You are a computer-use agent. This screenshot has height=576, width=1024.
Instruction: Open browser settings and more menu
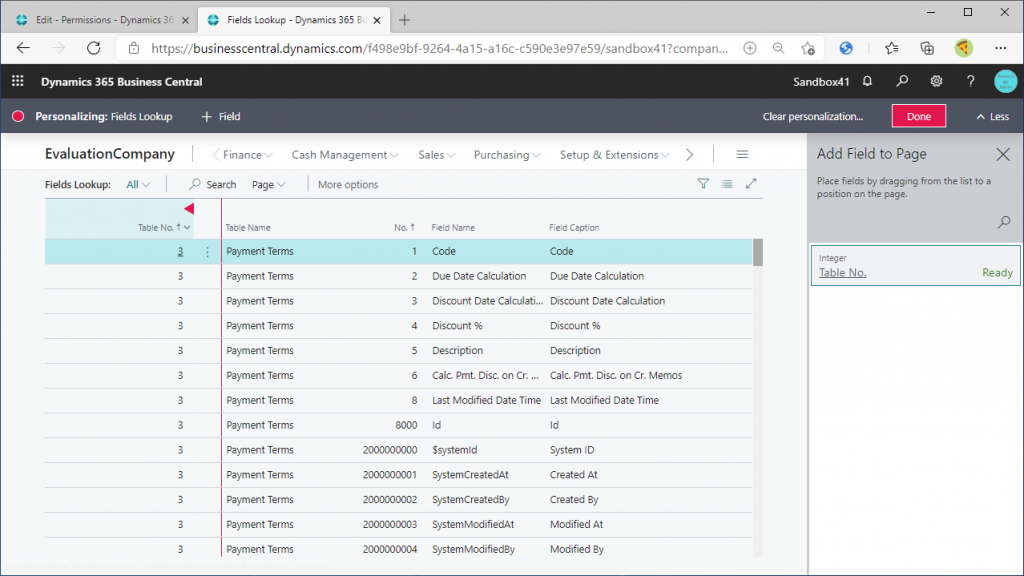[1000, 48]
